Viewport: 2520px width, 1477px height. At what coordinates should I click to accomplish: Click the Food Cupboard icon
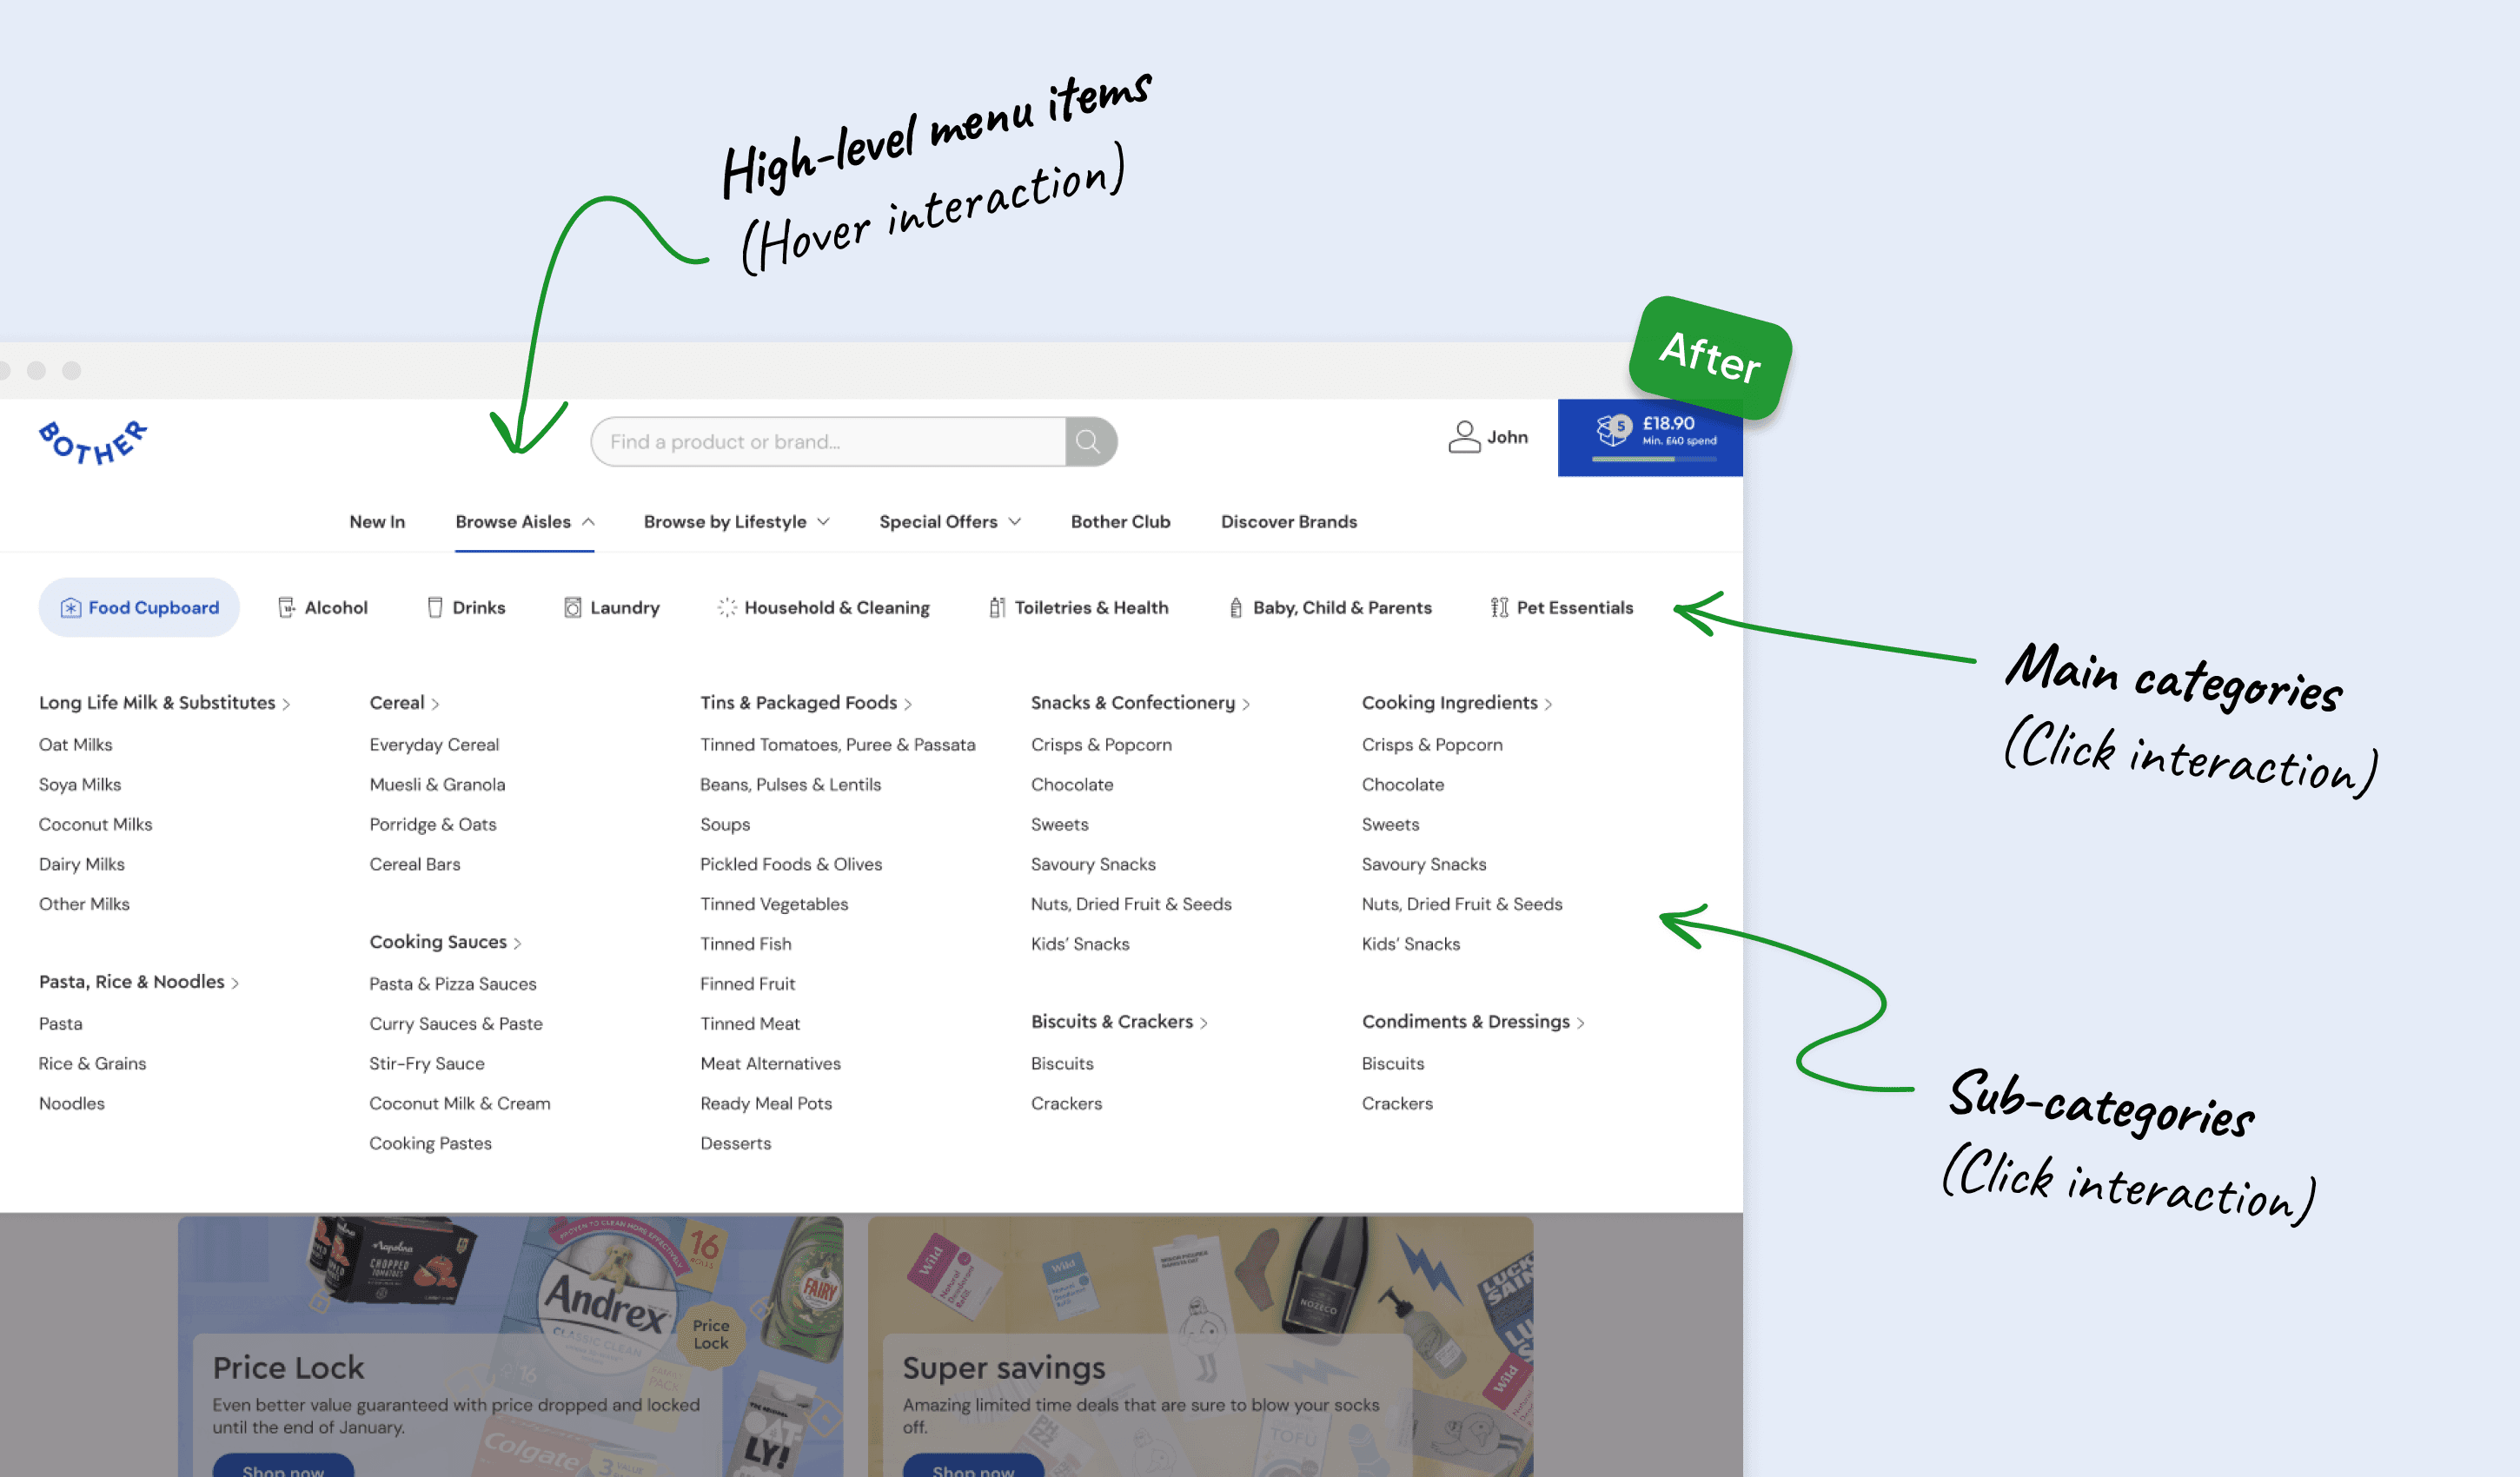[x=70, y=608]
